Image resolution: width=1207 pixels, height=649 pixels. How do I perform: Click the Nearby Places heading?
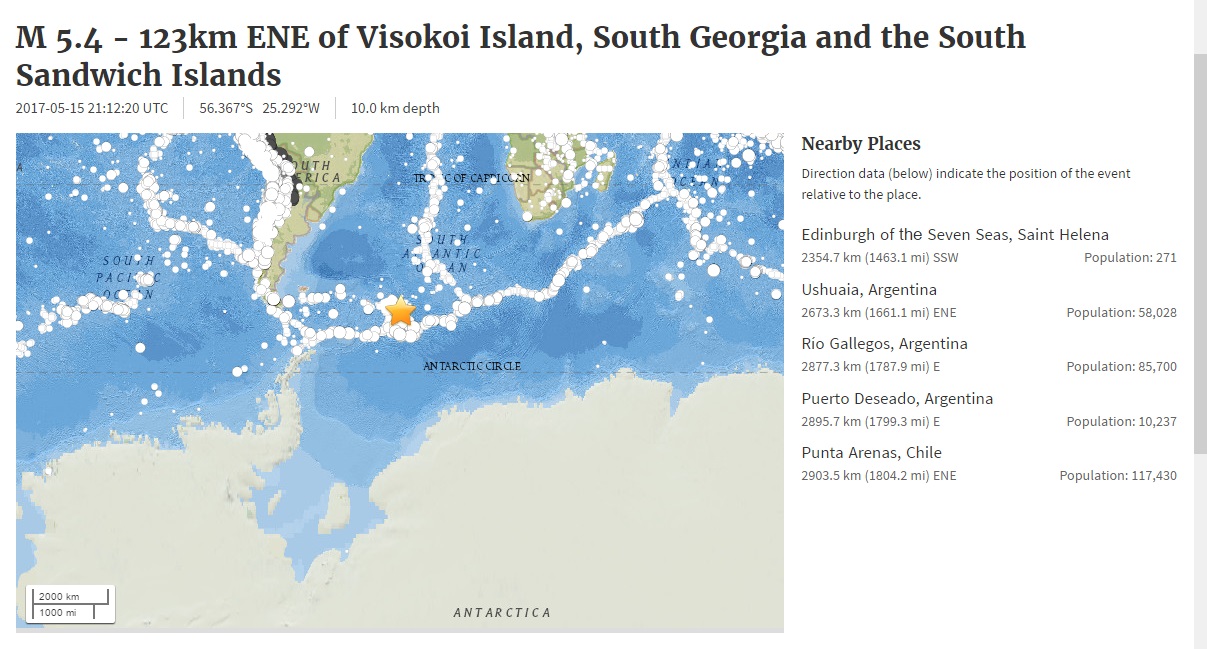tap(861, 144)
